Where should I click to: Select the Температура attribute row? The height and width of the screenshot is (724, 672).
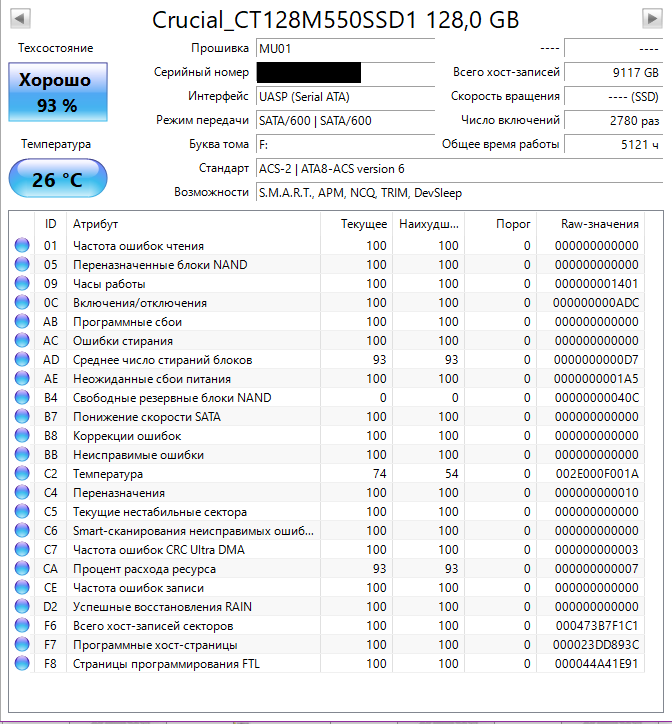327,474
